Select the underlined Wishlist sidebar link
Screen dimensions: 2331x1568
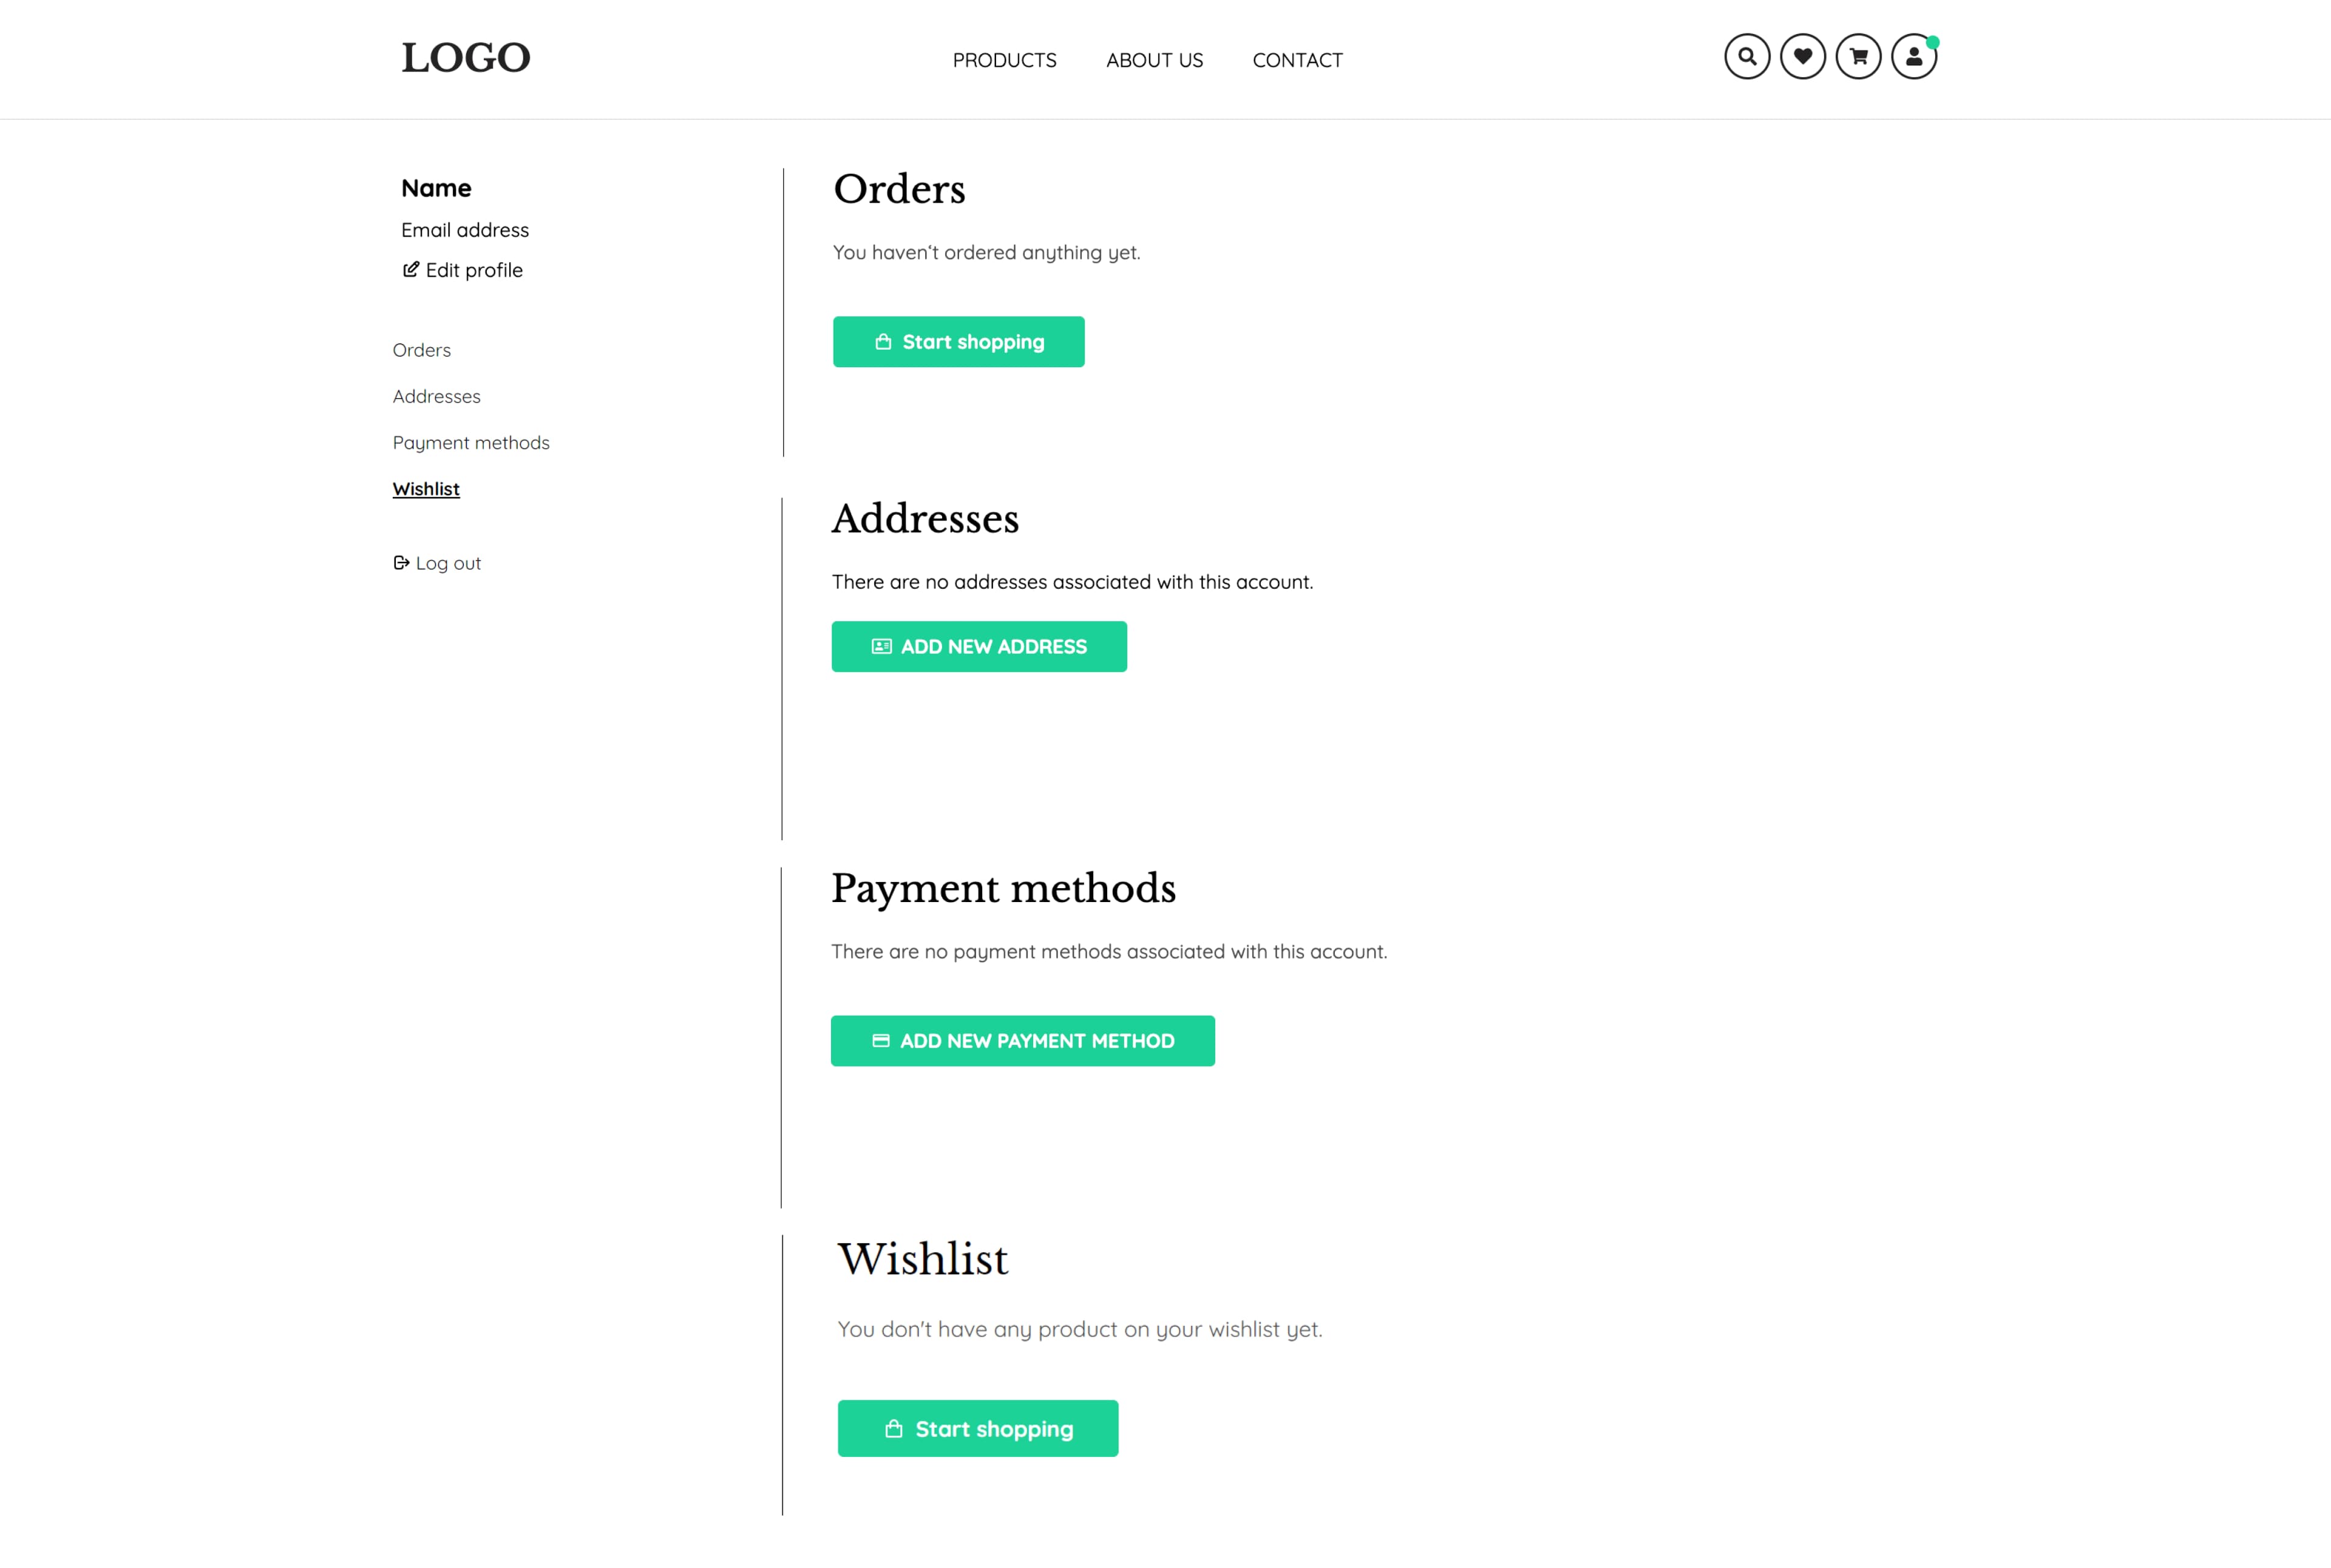[426, 488]
